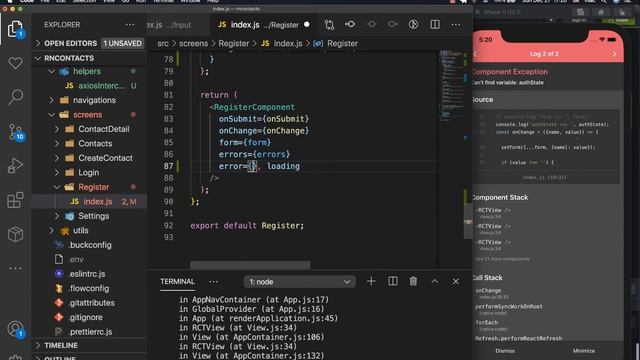Open the terminal panel views ellipsis
This screenshot has height=360, width=640.
[213, 282]
